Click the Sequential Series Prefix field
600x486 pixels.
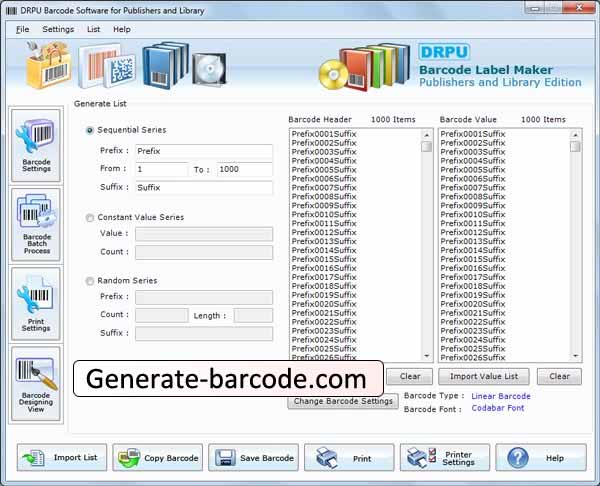click(204, 151)
